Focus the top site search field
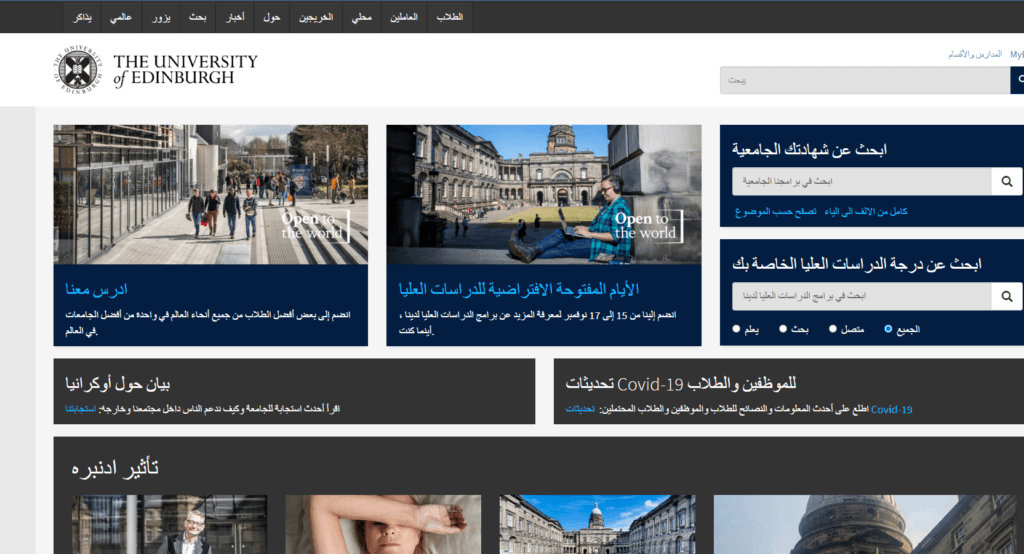This screenshot has width=1024, height=554. [864, 80]
